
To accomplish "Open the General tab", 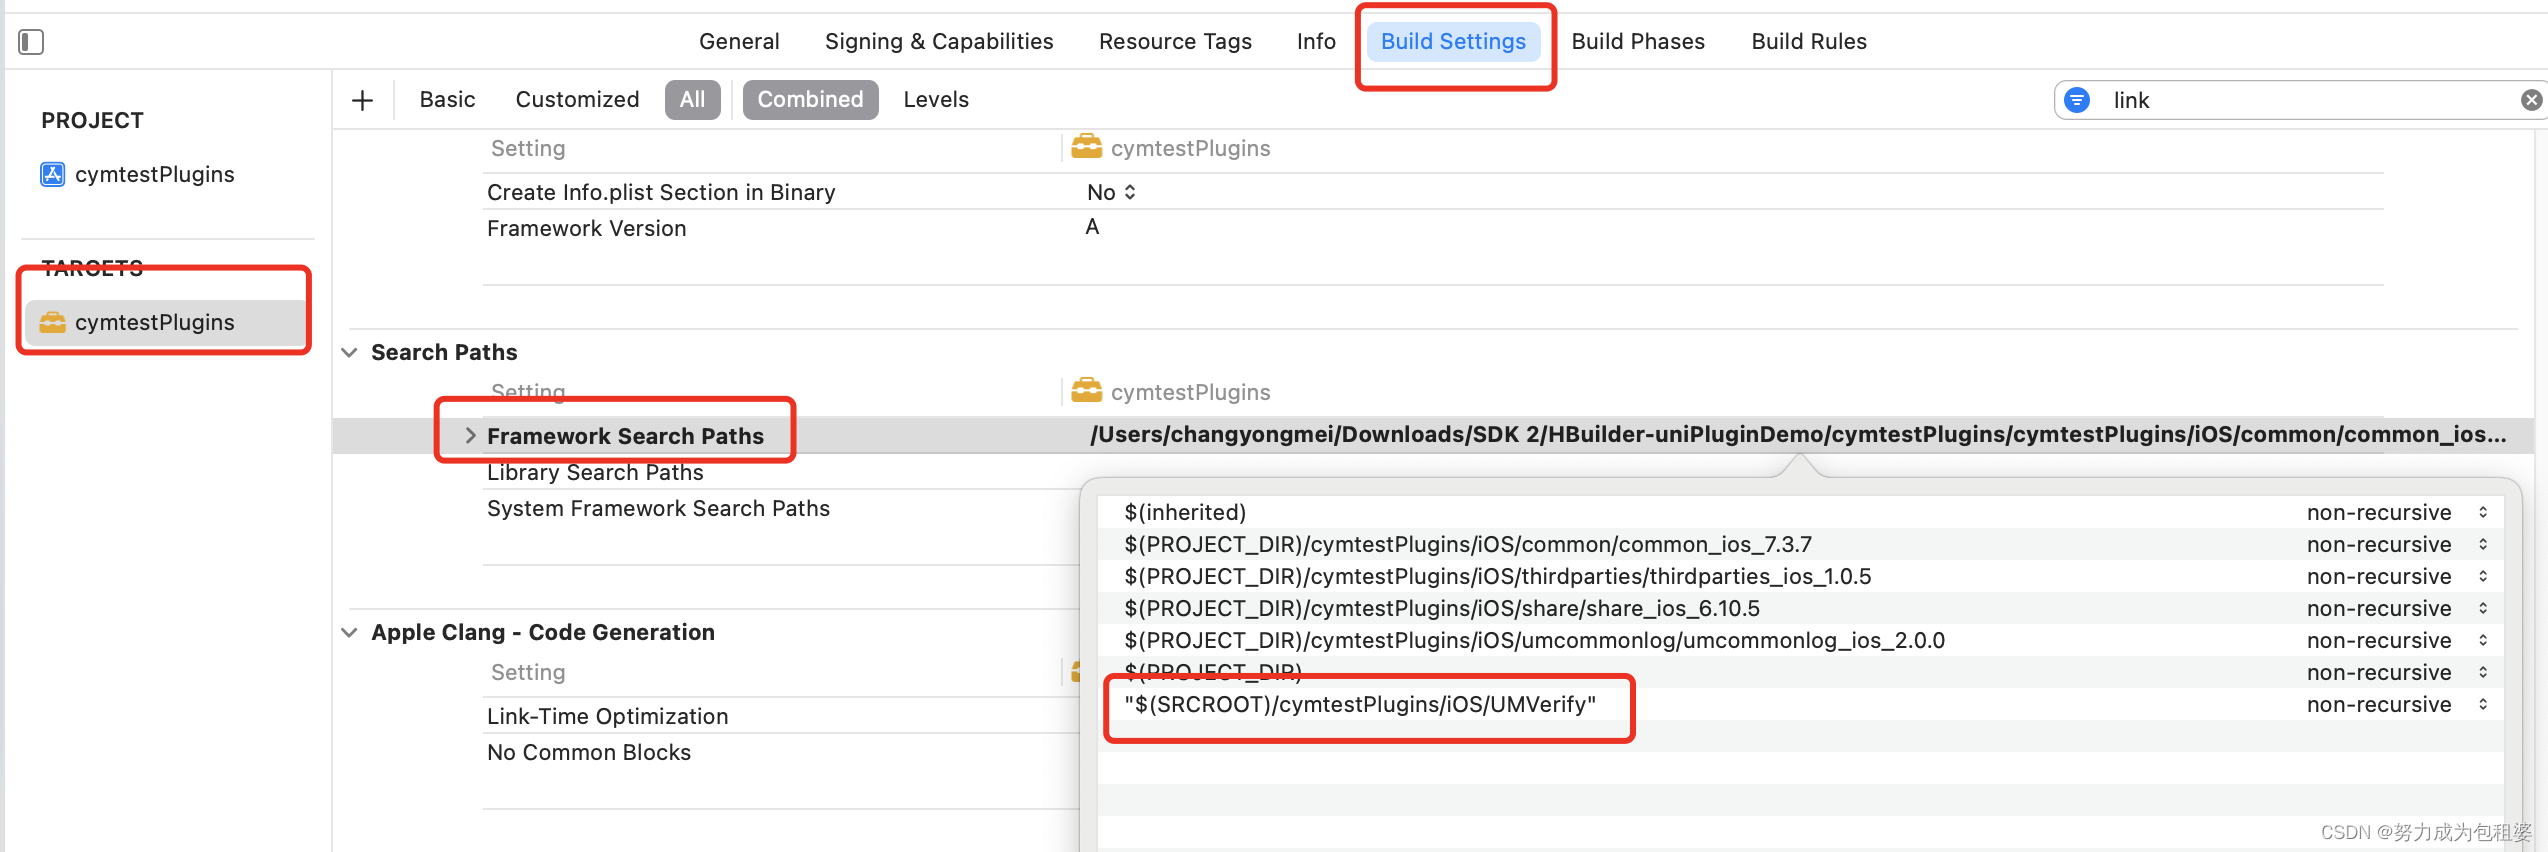I will pyautogui.click(x=739, y=42).
